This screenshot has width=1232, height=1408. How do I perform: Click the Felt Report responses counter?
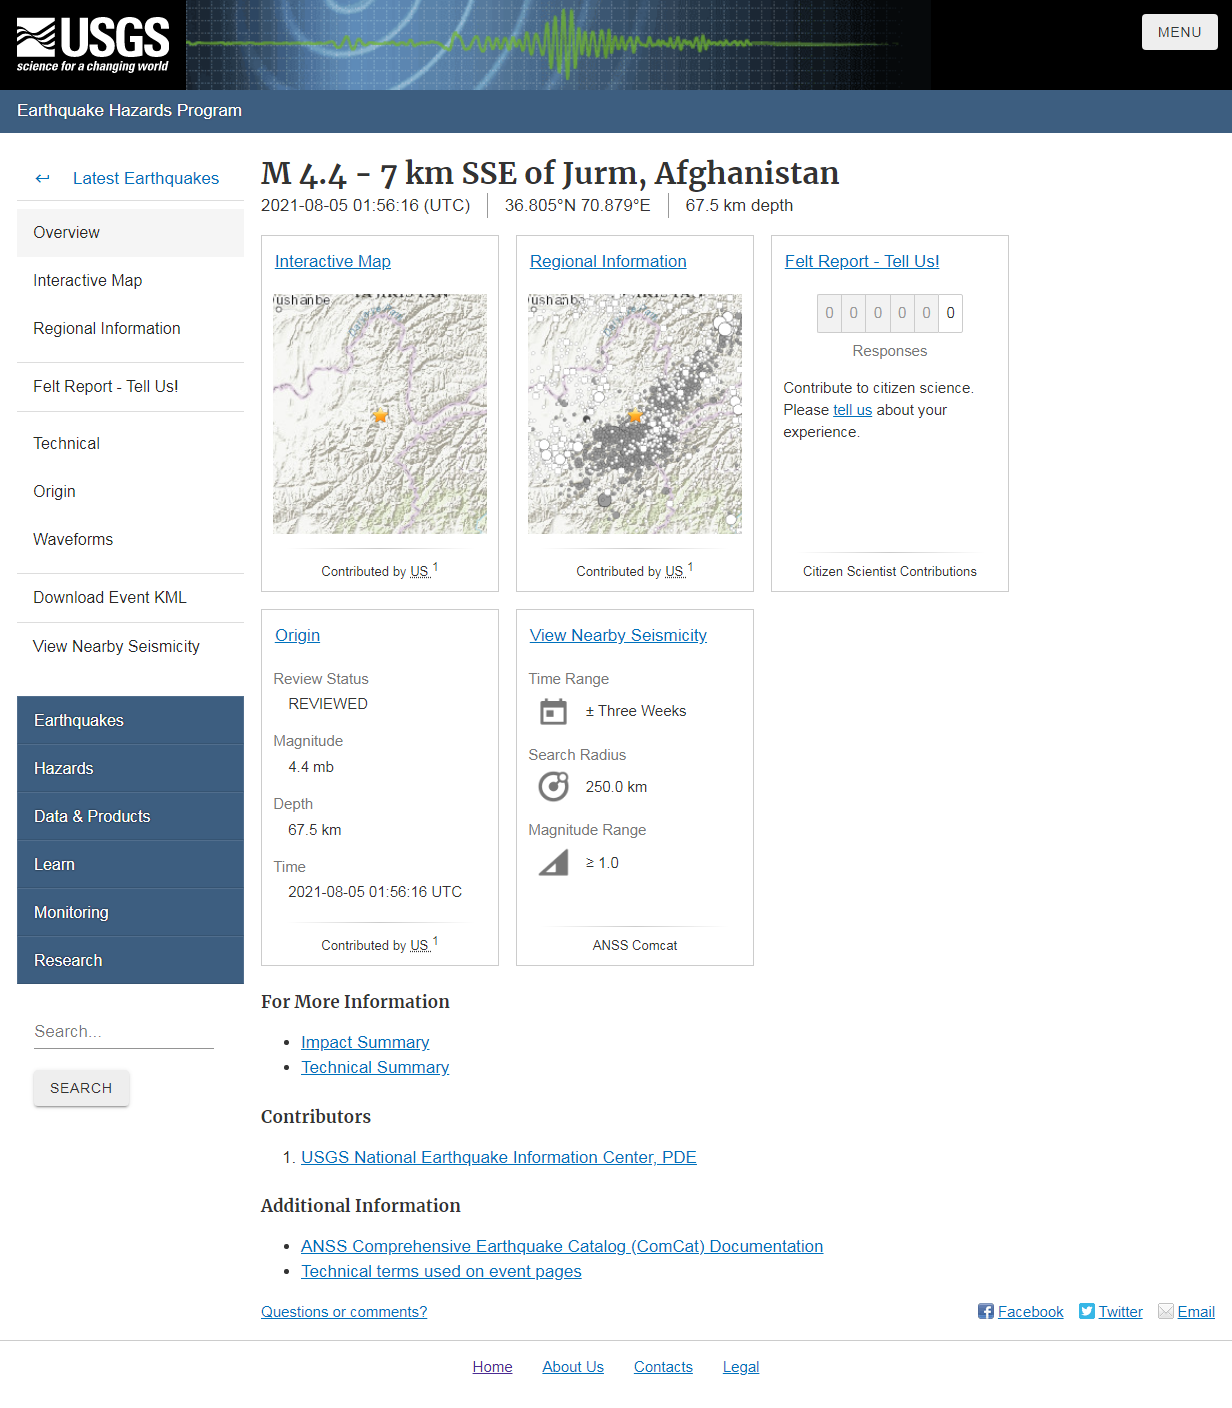tap(890, 313)
